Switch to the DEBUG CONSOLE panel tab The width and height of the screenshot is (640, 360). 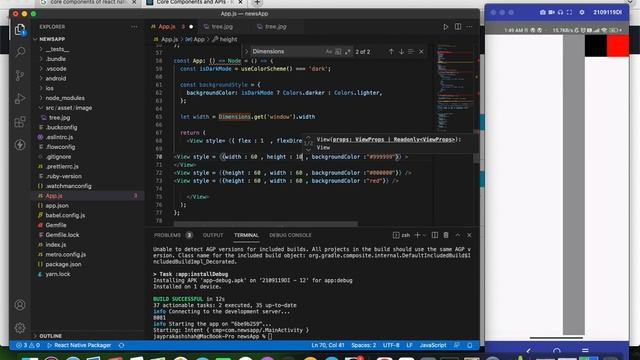coord(290,235)
